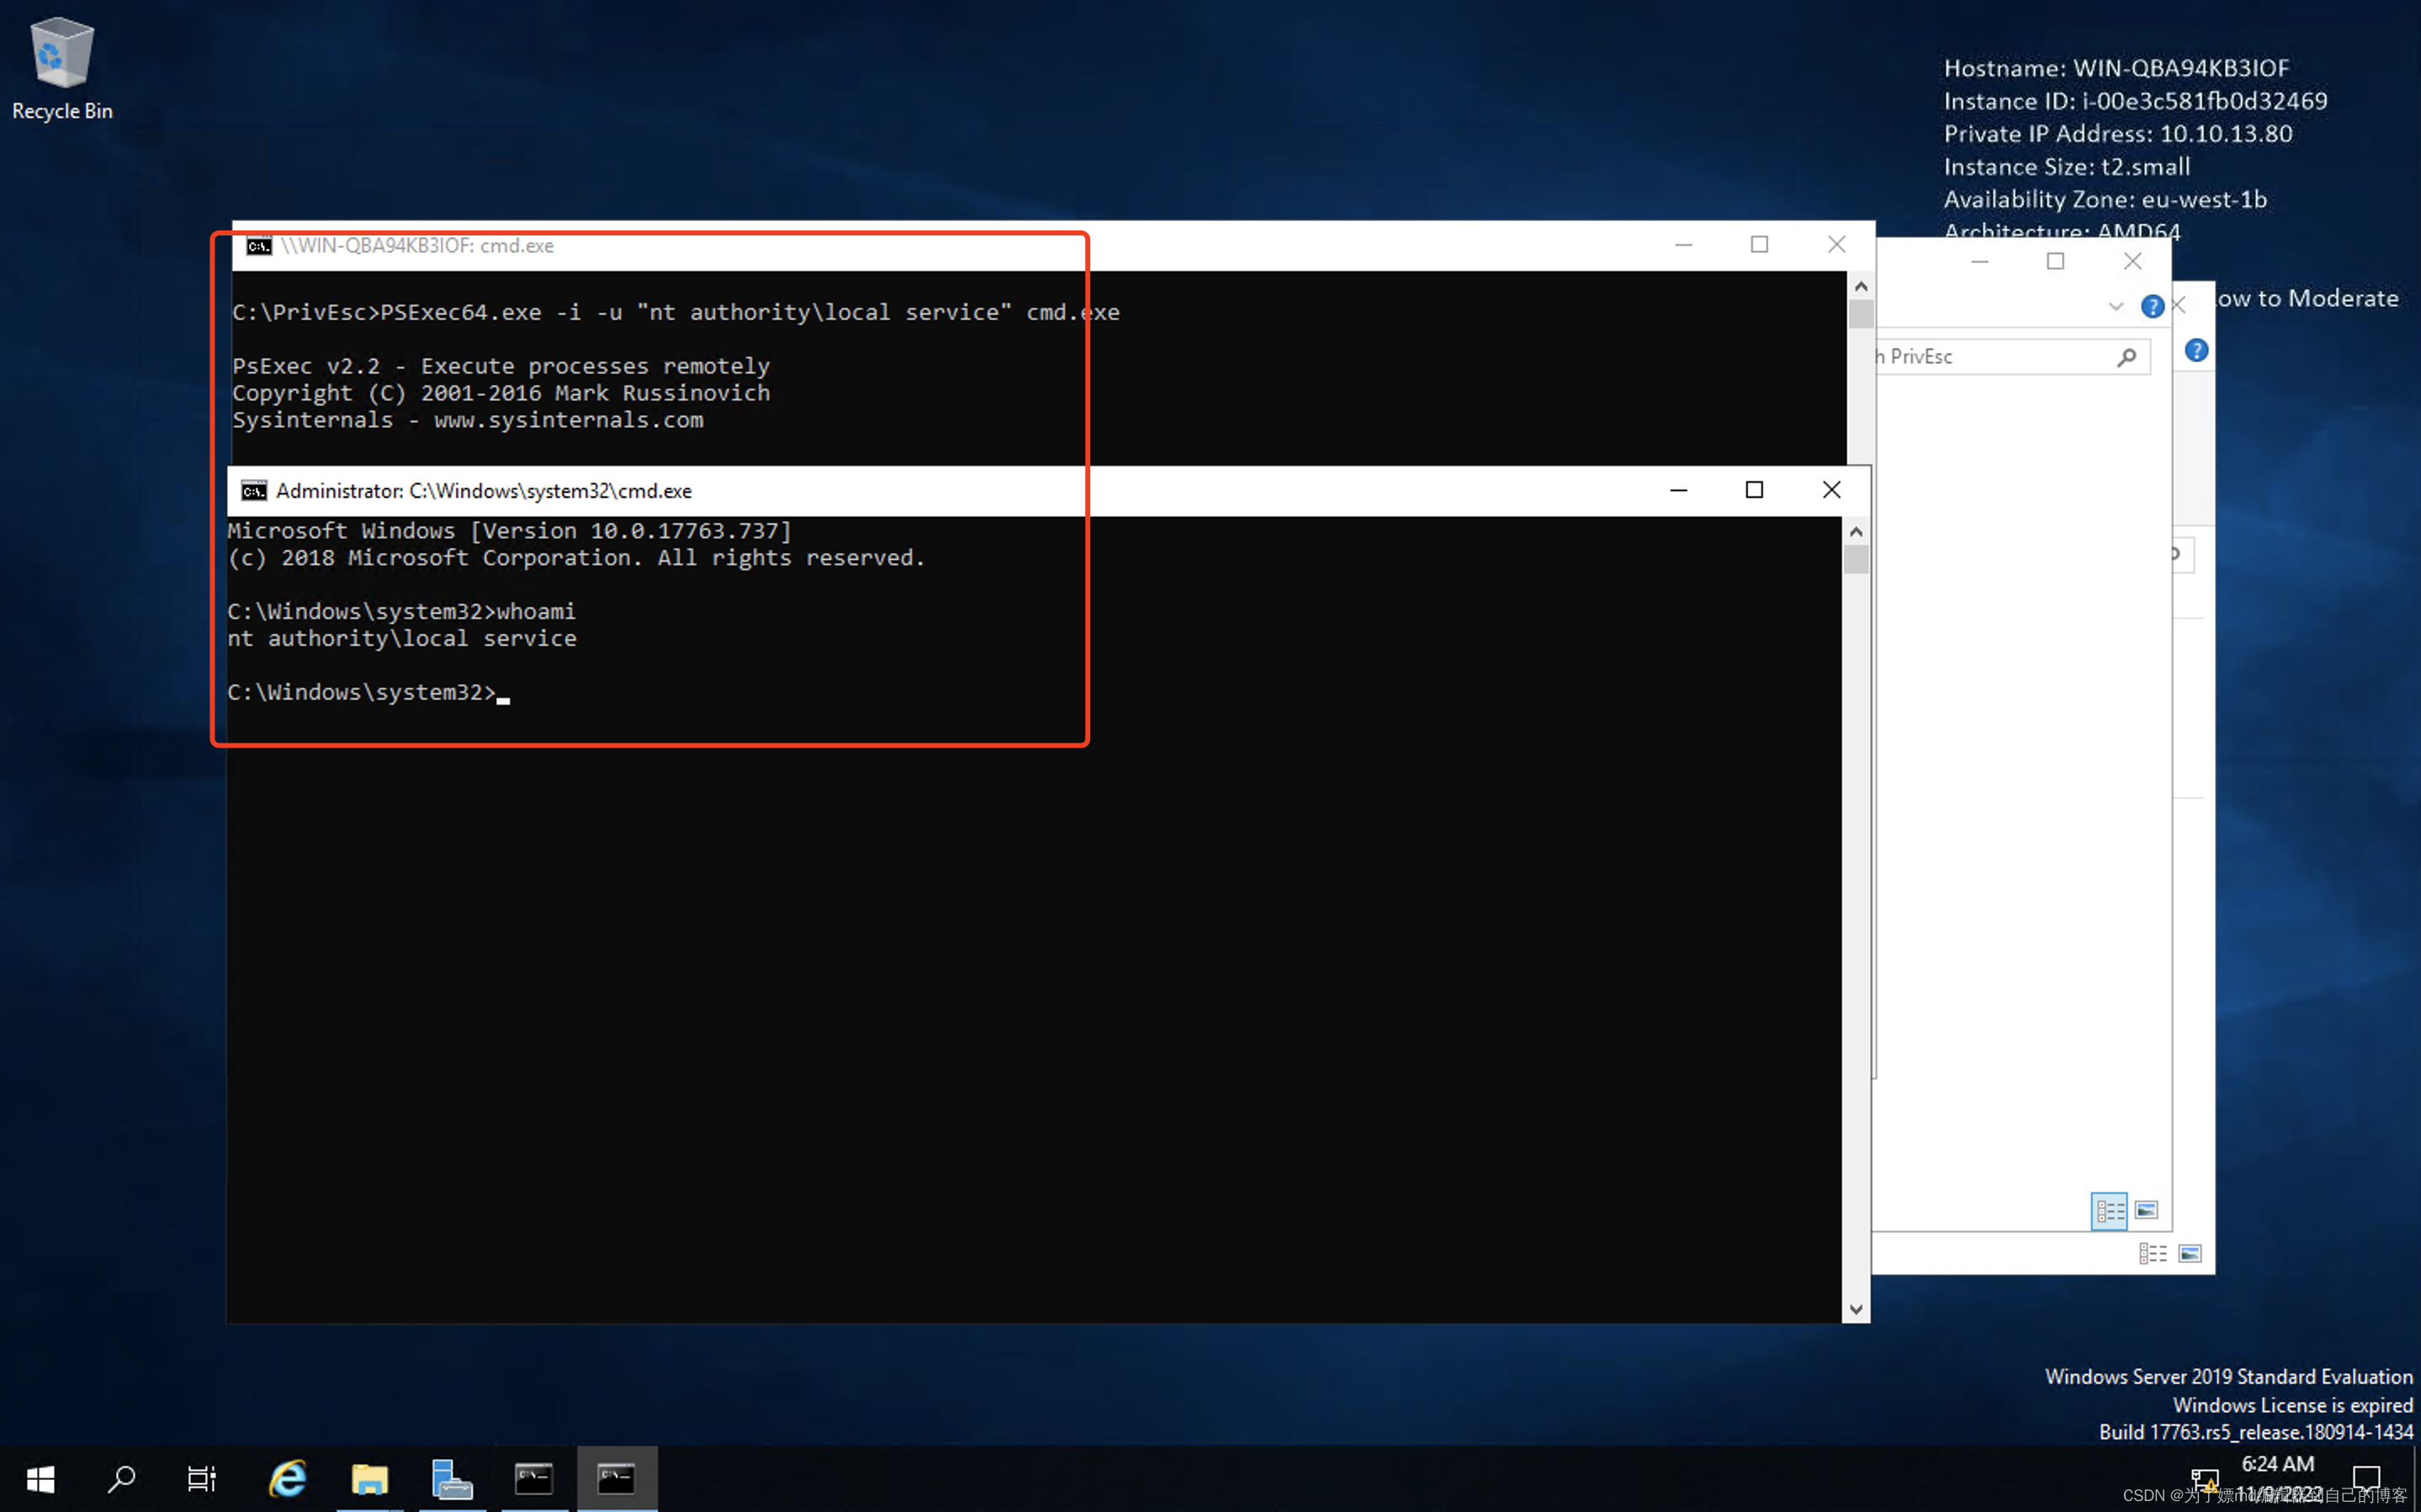2421x1512 pixels.
Task: Click the Administrator cmd.exe window icon
Action: pyautogui.click(x=251, y=489)
